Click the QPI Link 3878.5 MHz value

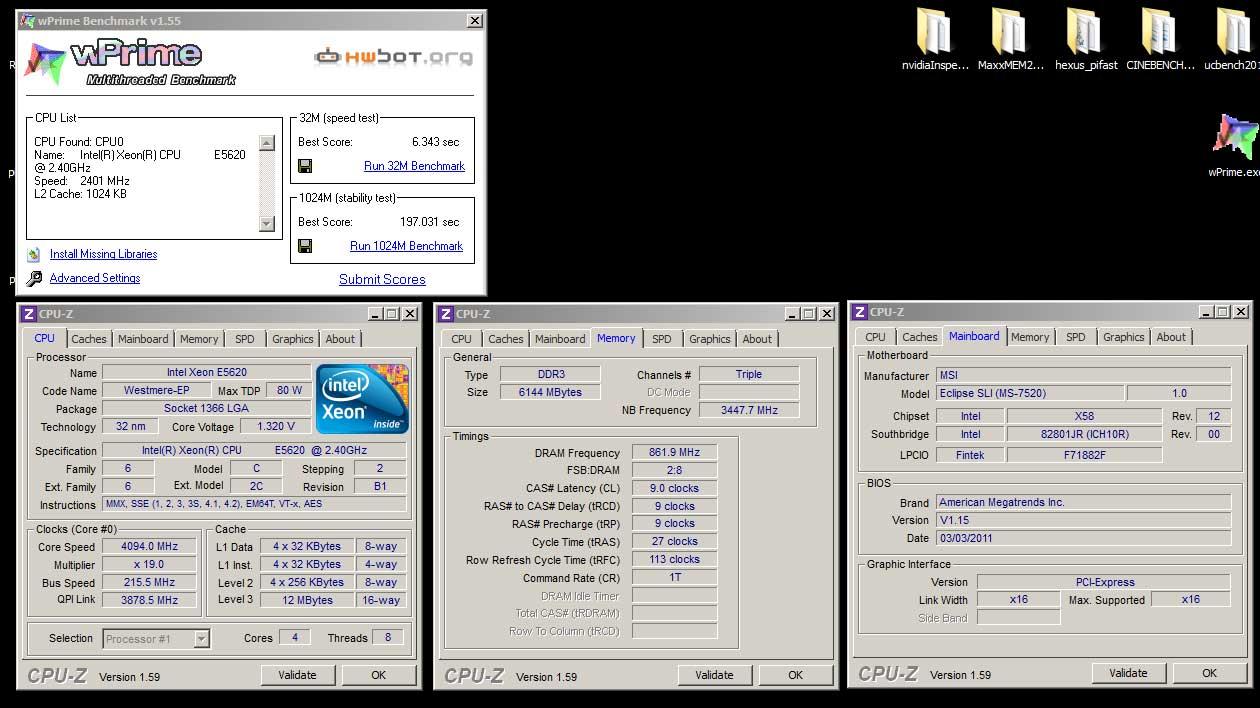(149, 600)
